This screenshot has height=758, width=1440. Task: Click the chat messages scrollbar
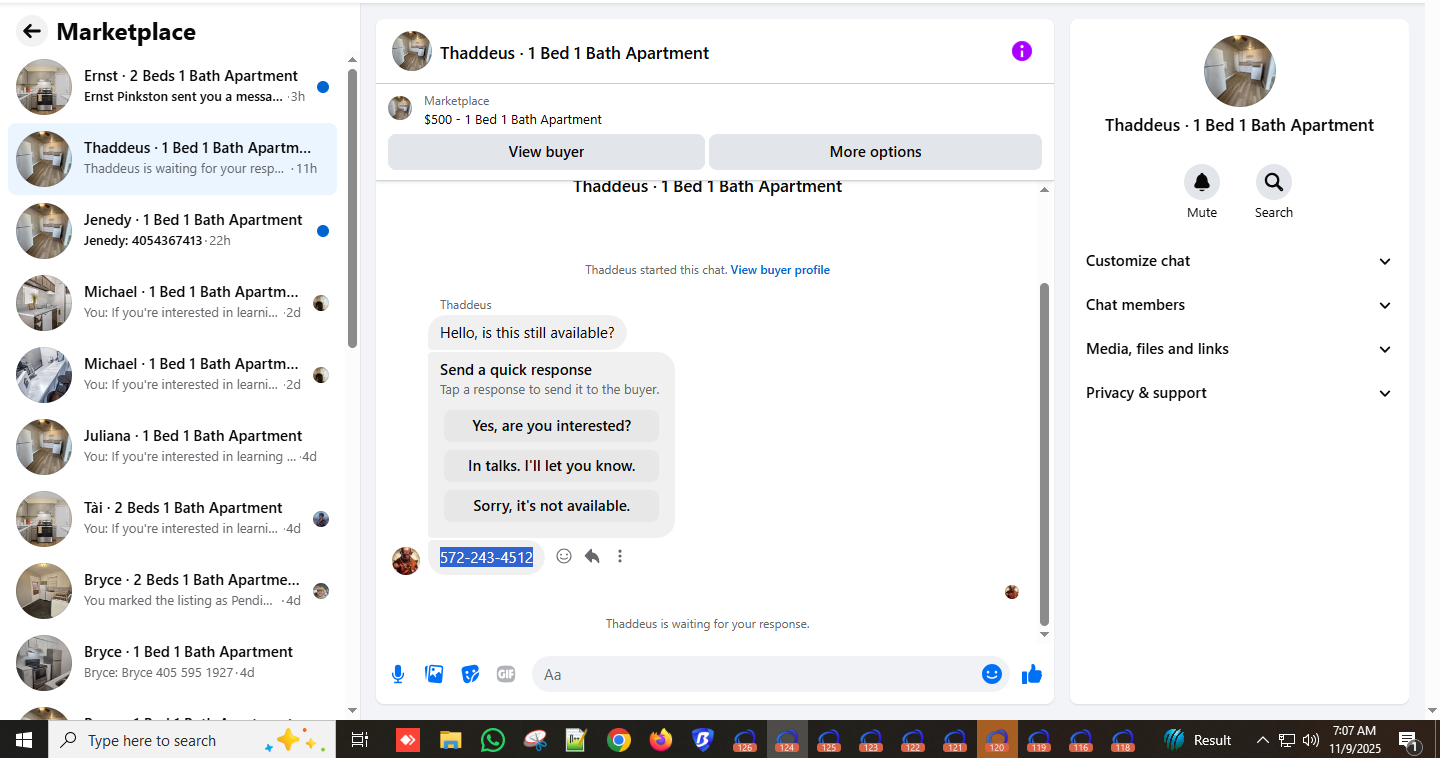pyautogui.click(x=1045, y=453)
